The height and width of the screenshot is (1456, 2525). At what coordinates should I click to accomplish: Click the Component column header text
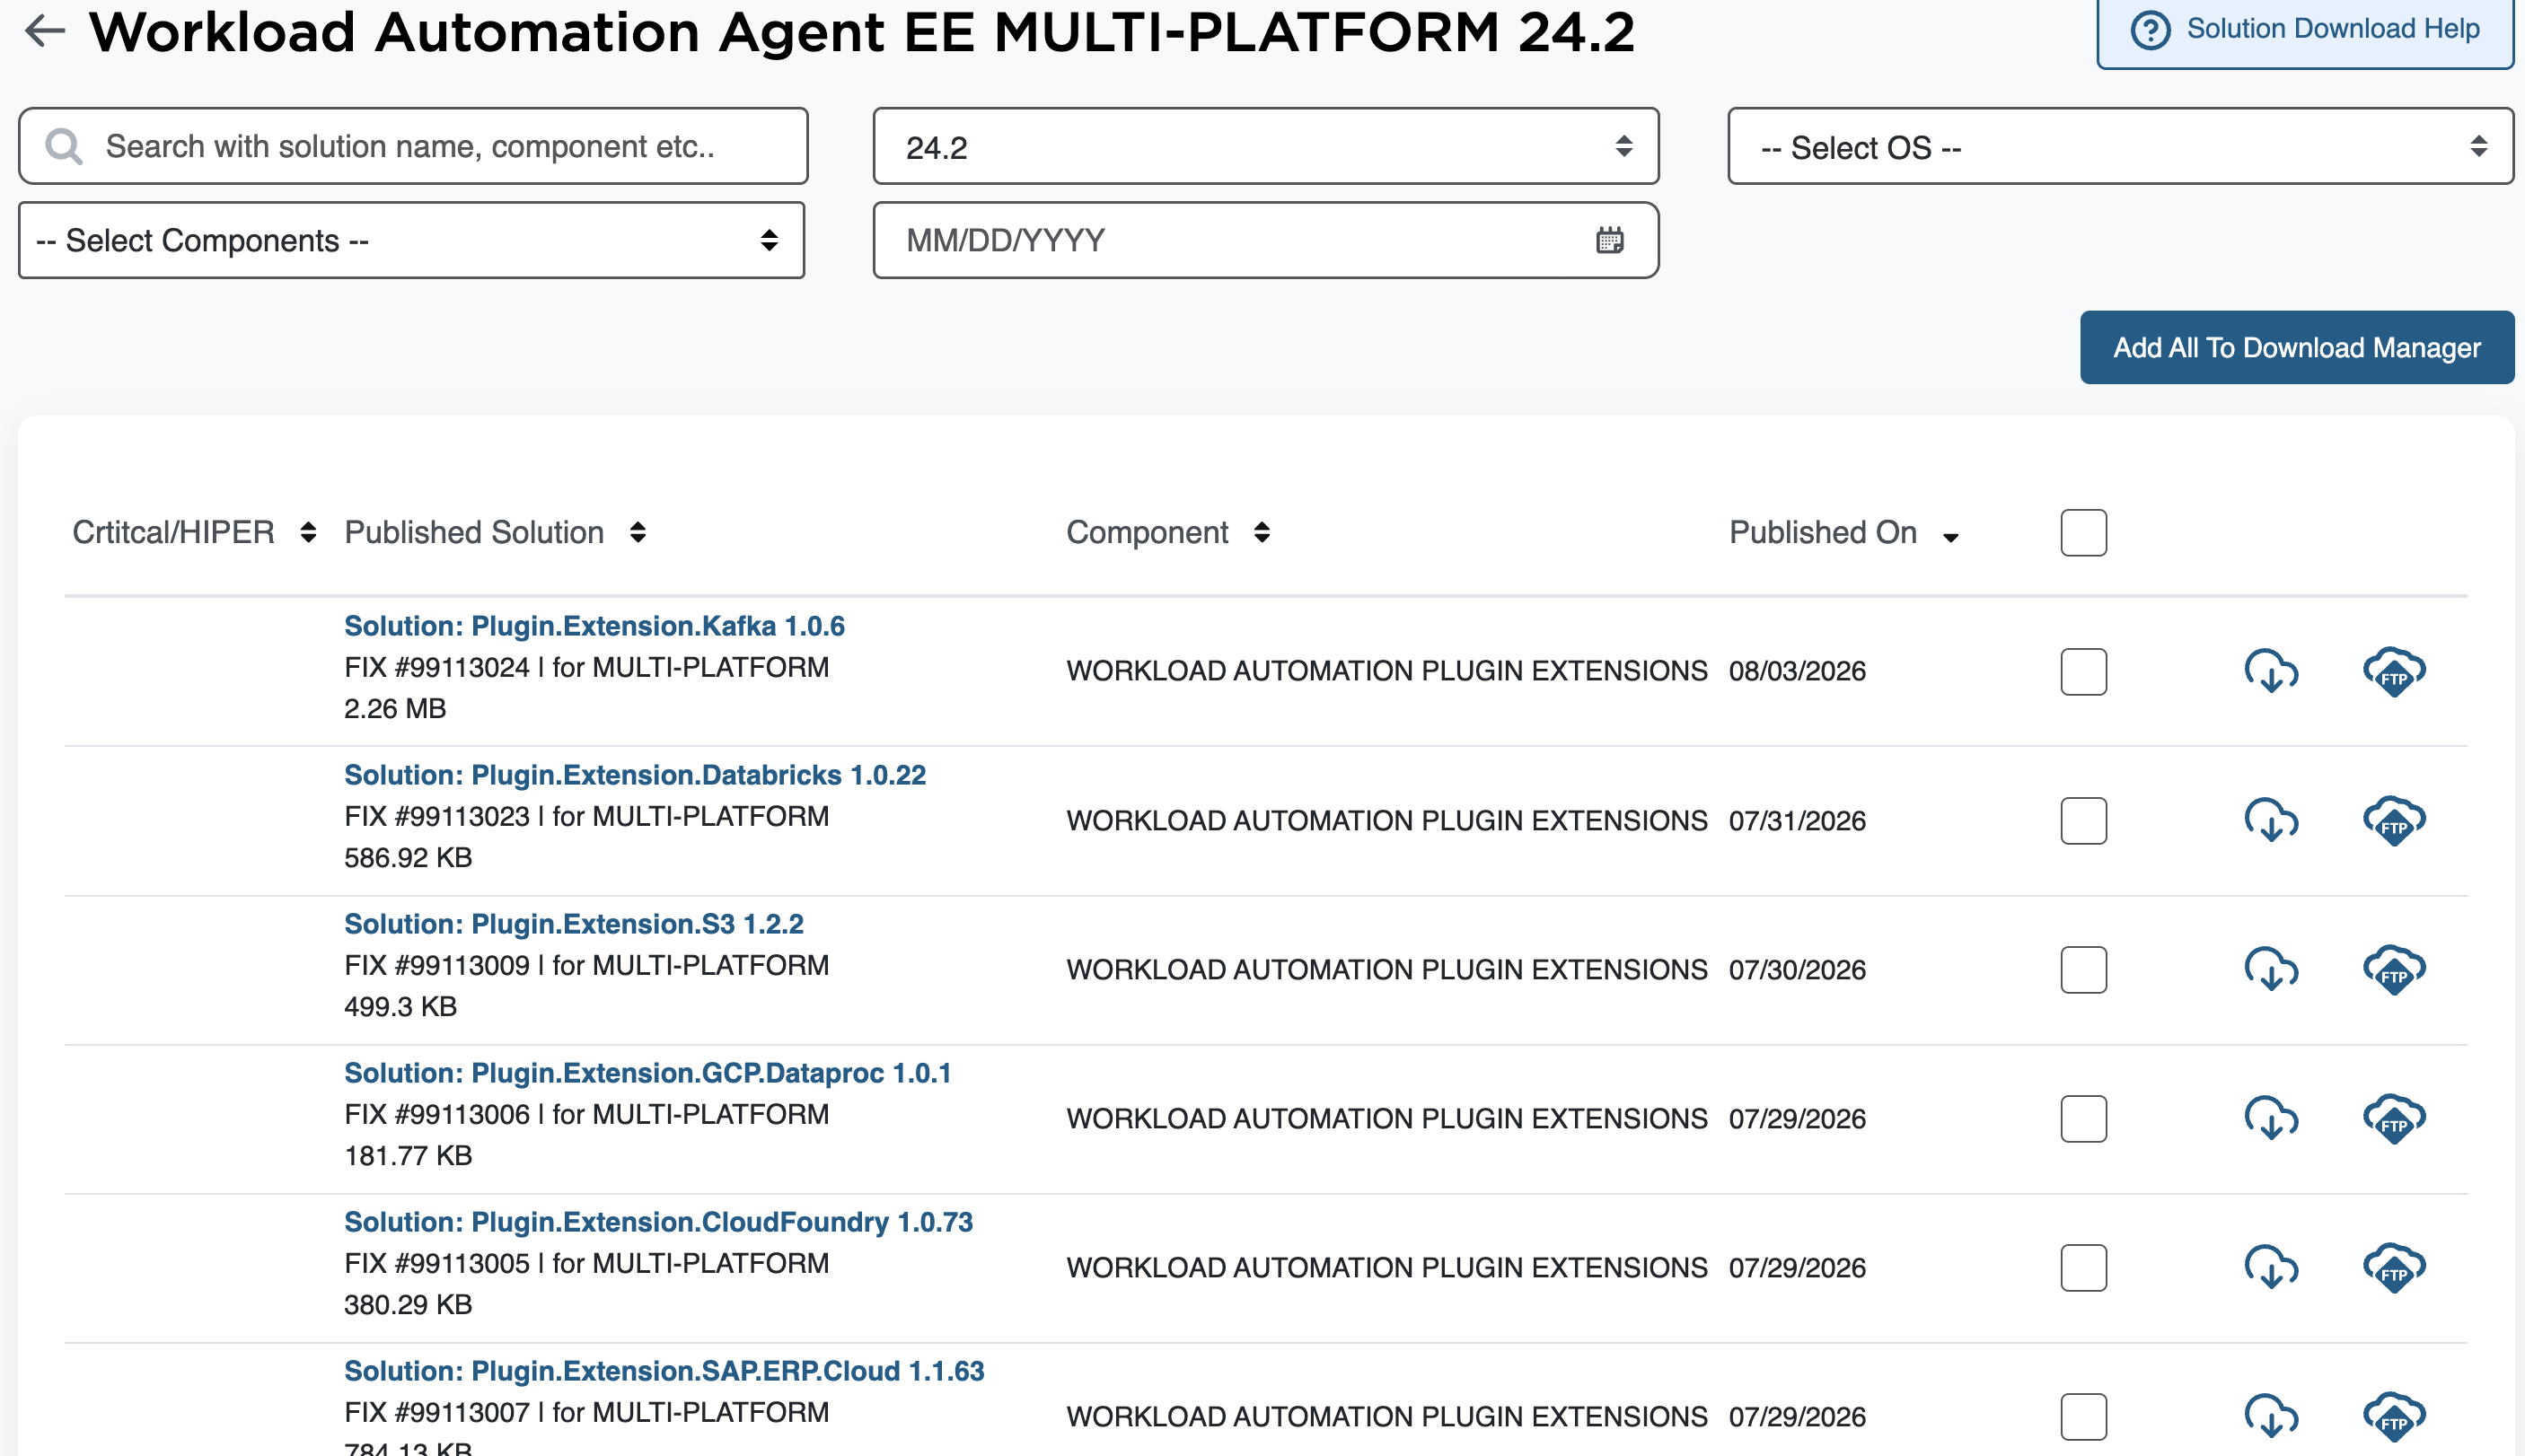pyautogui.click(x=1147, y=532)
